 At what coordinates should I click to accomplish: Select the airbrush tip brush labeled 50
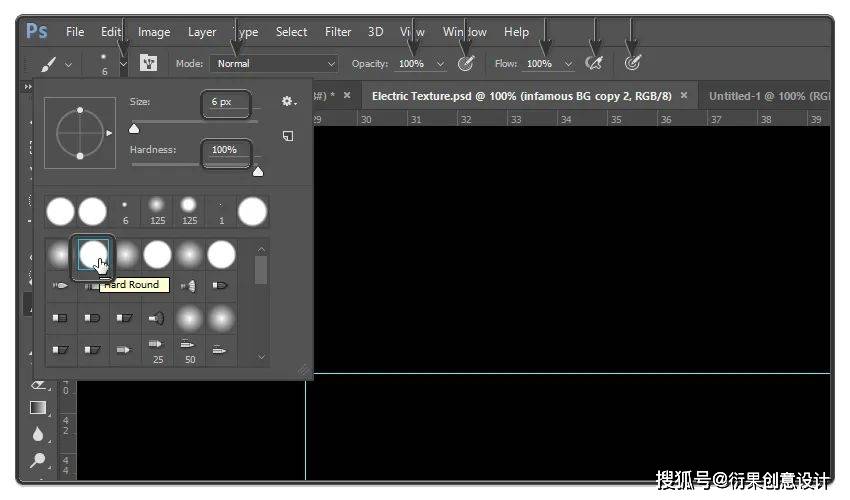click(x=189, y=350)
